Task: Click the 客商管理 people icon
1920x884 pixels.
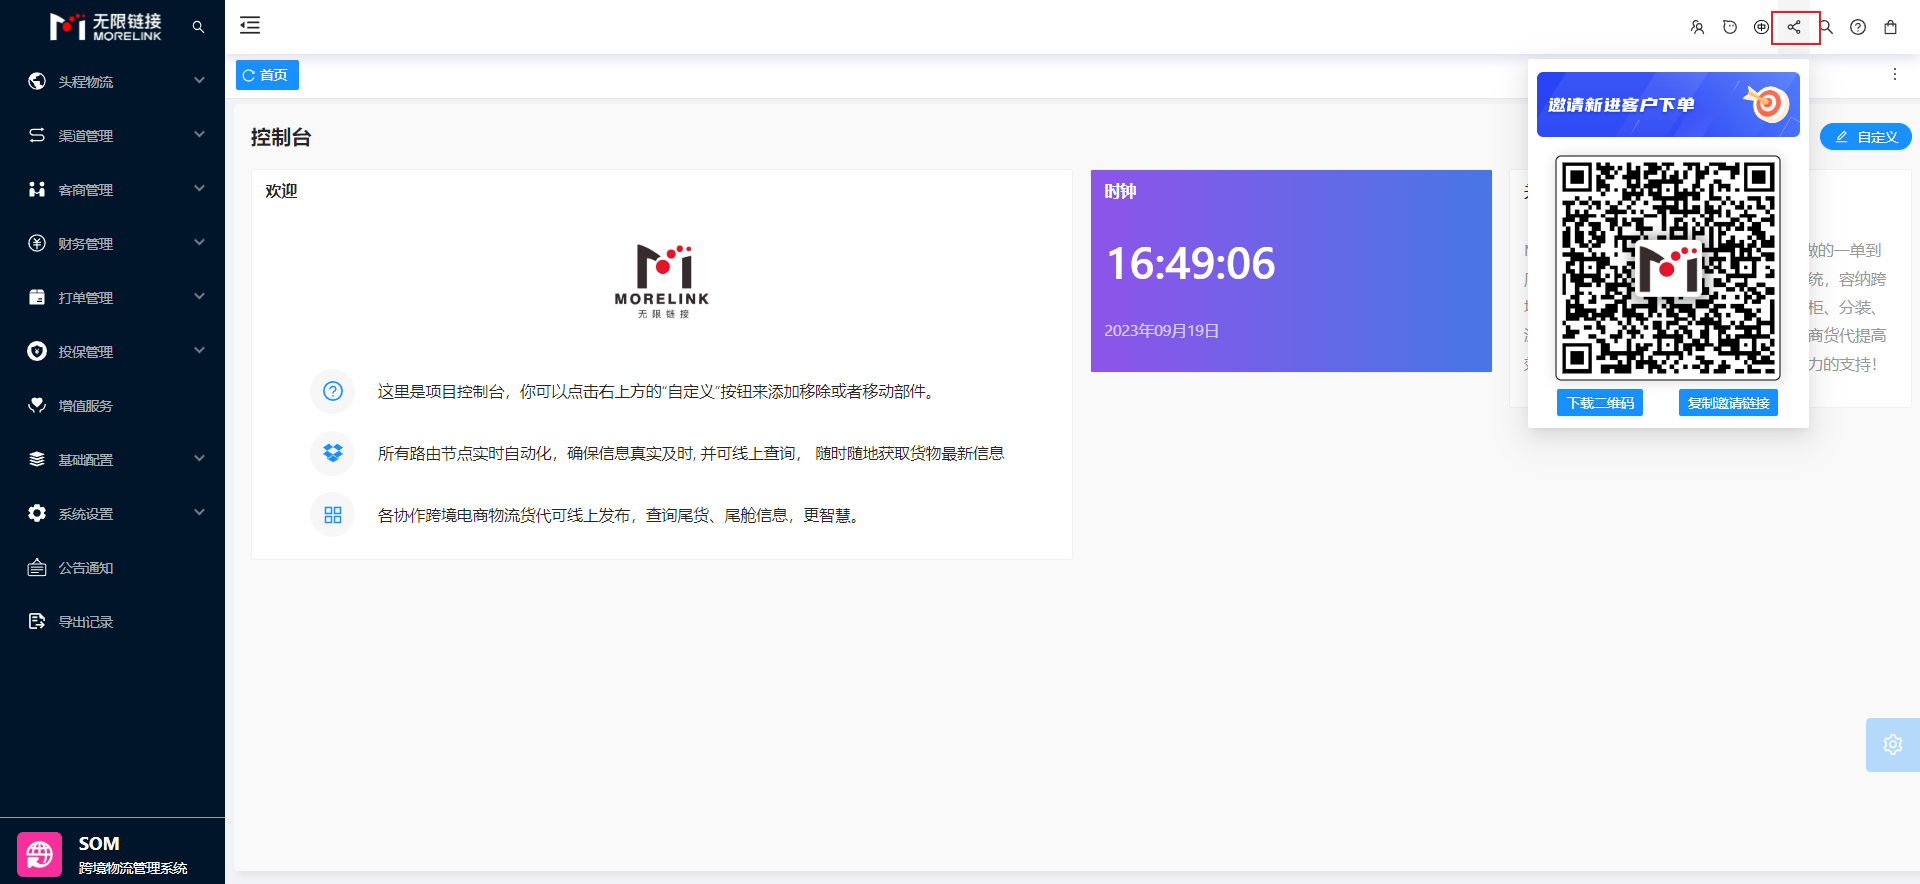Action: pos(37,189)
